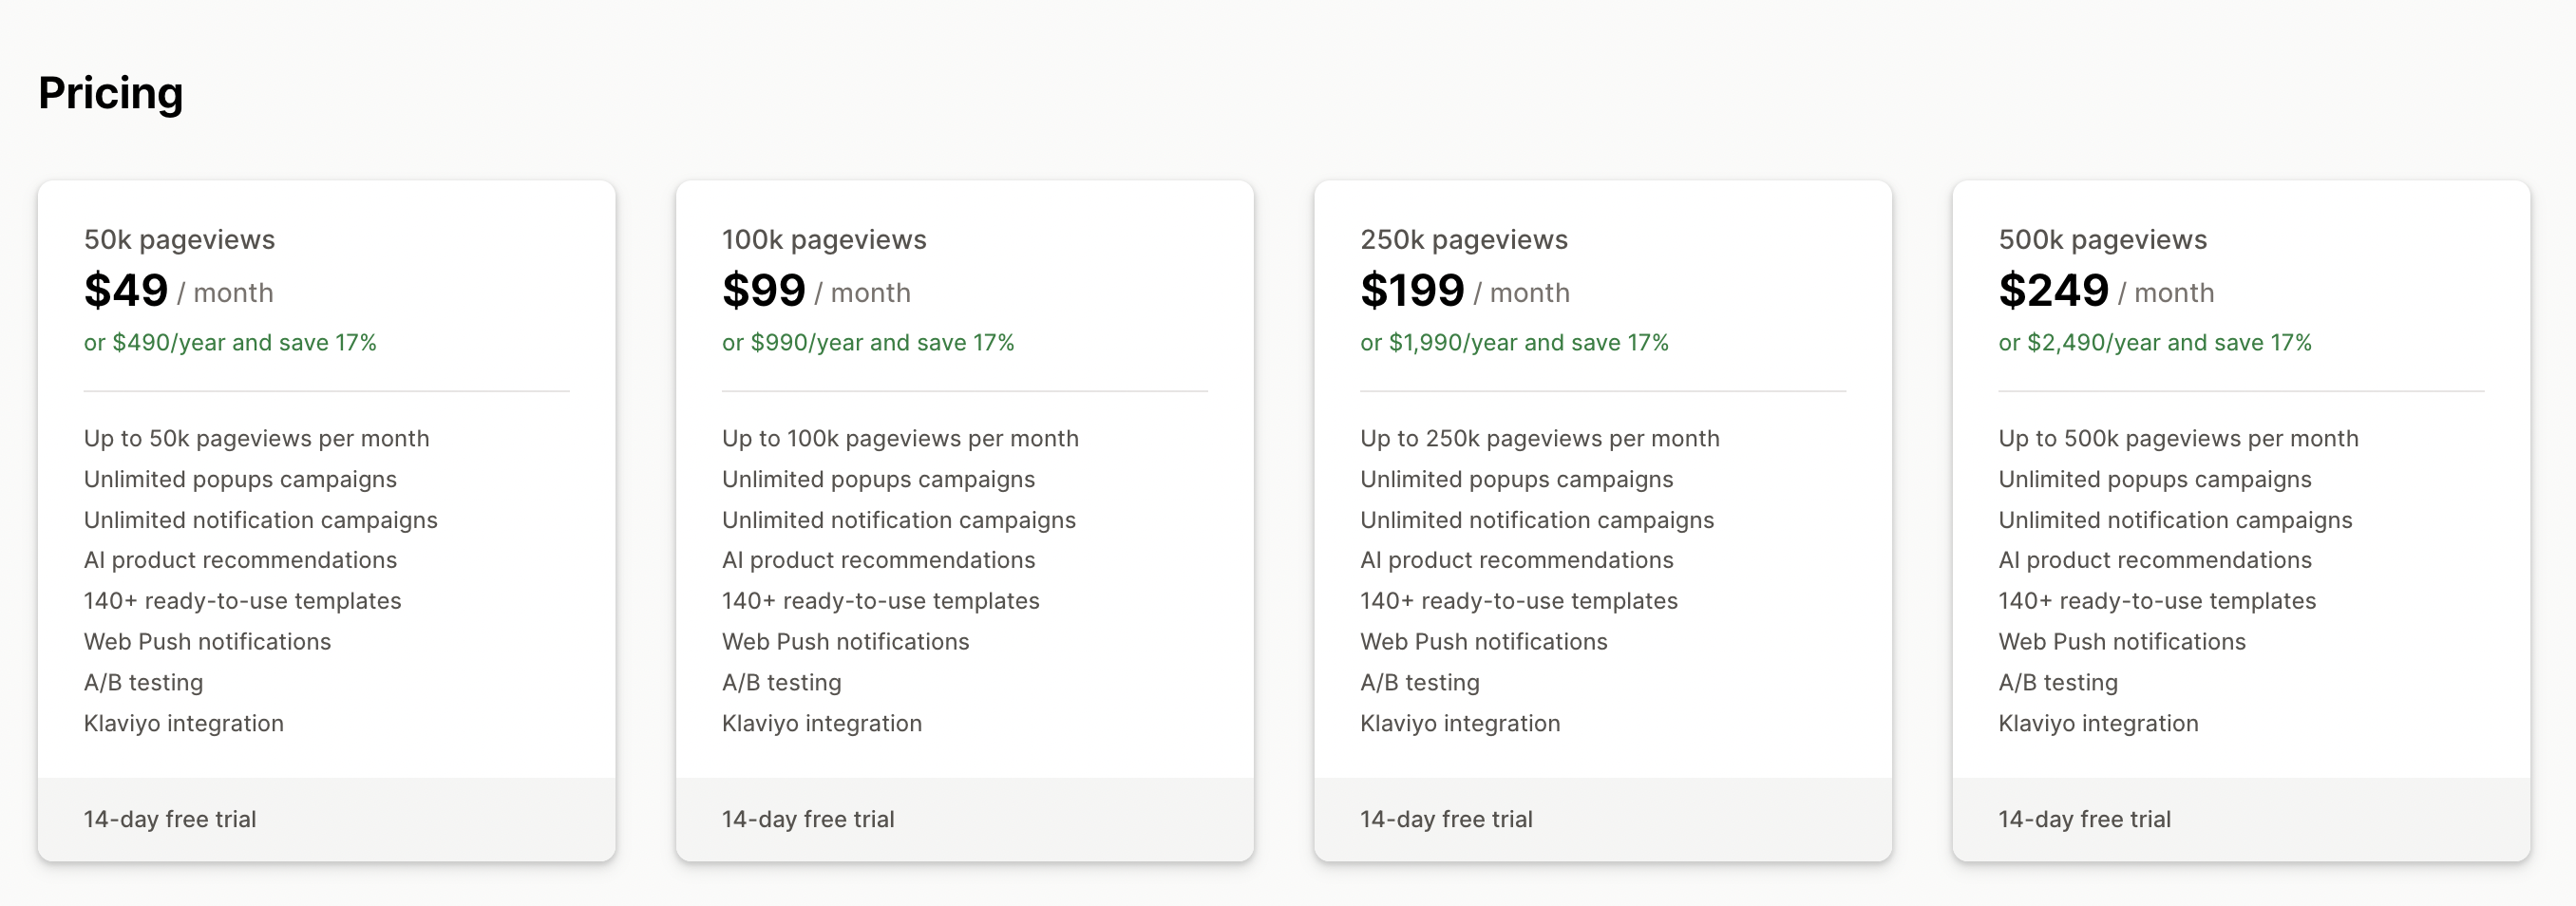The width and height of the screenshot is (2576, 906).
Task: Click Klaviyo integration in the 500k plan
Action: 2098,724
